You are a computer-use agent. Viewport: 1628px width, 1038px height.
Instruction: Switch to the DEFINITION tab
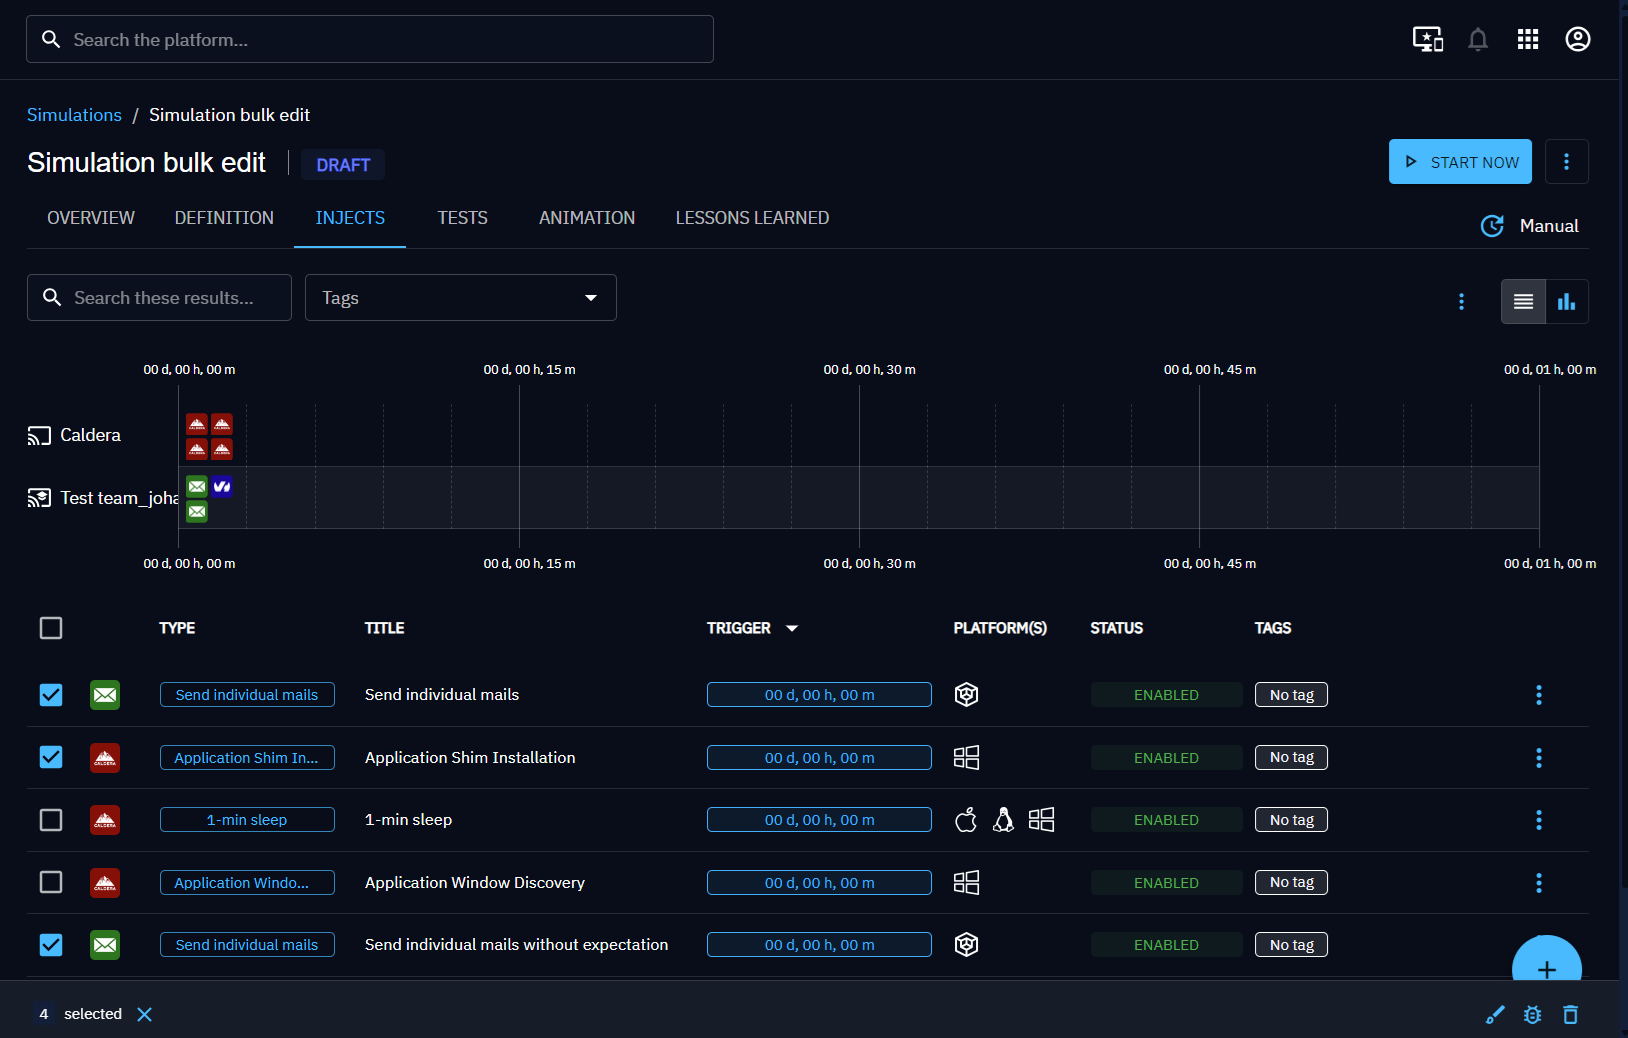click(224, 218)
